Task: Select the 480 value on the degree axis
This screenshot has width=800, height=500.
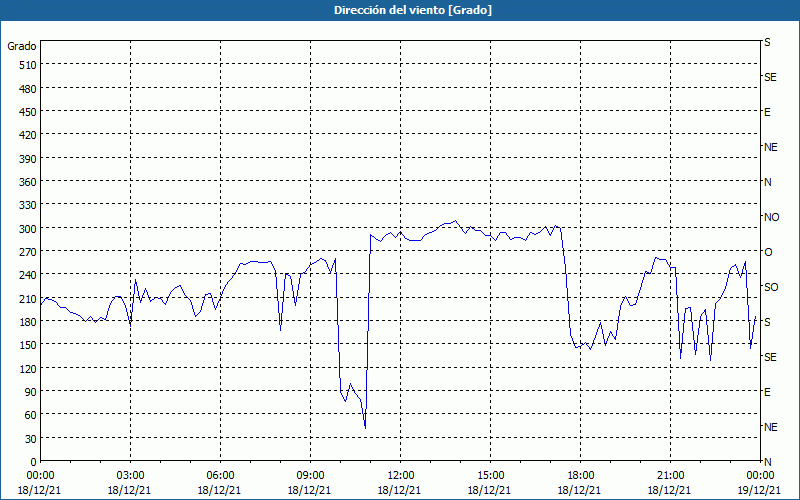Action: tap(28, 89)
